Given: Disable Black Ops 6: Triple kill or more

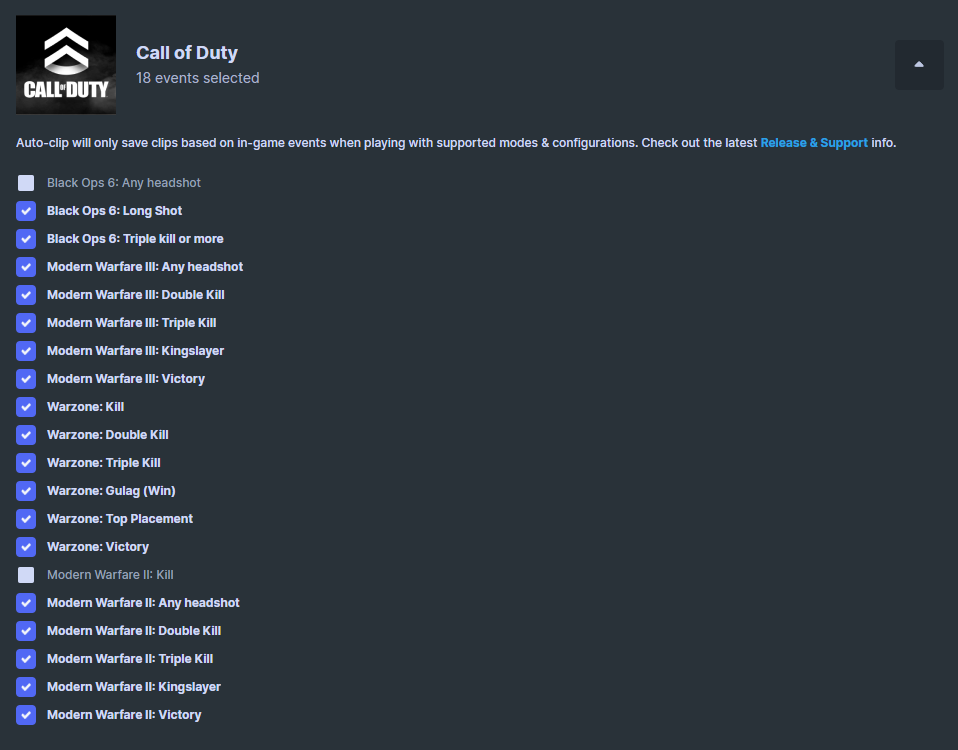Looking at the screenshot, I should point(26,239).
